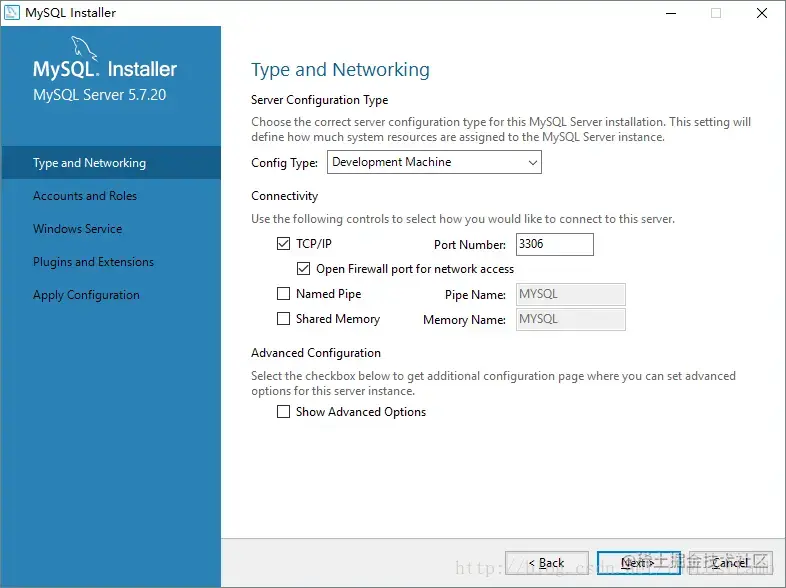Click the MySQL dolphin logo
The width and height of the screenshot is (786, 588).
pyautogui.click(x=84, y=48)
